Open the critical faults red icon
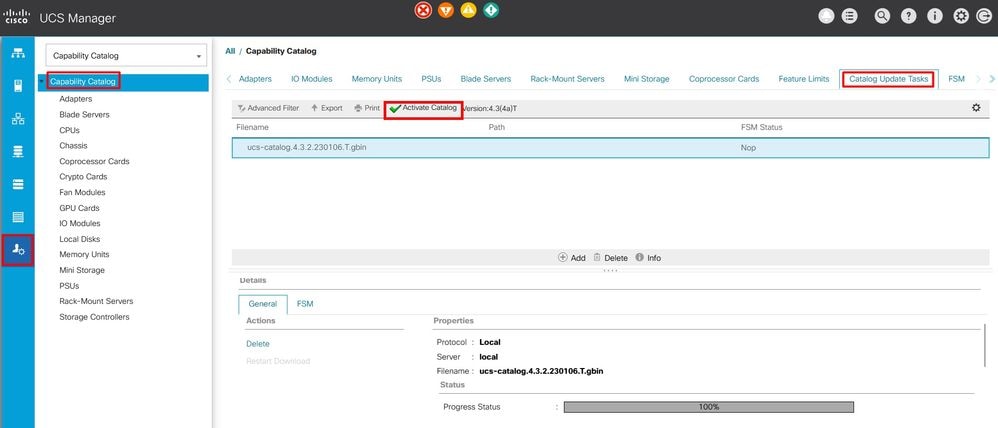The width and height of the screenshot is (998, 428). [x=423, y=11]
